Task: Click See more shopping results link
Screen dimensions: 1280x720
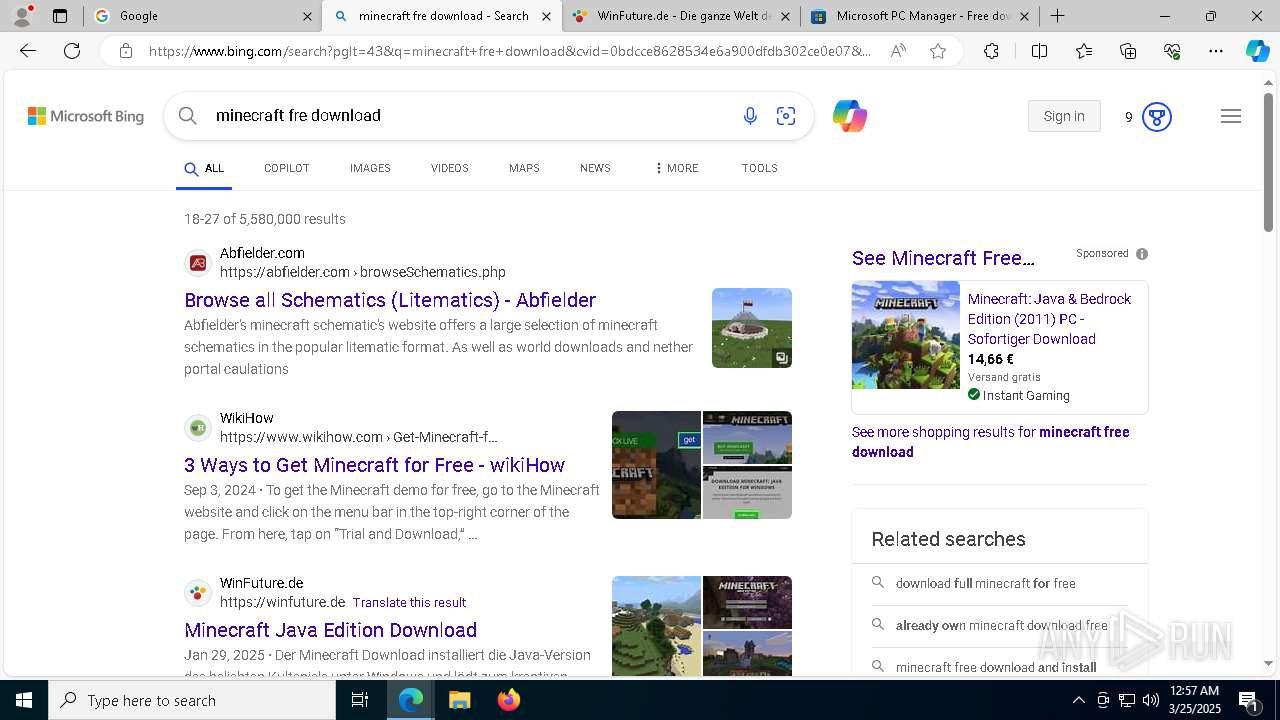Action: pyautogui.click(x=990, y=442)
